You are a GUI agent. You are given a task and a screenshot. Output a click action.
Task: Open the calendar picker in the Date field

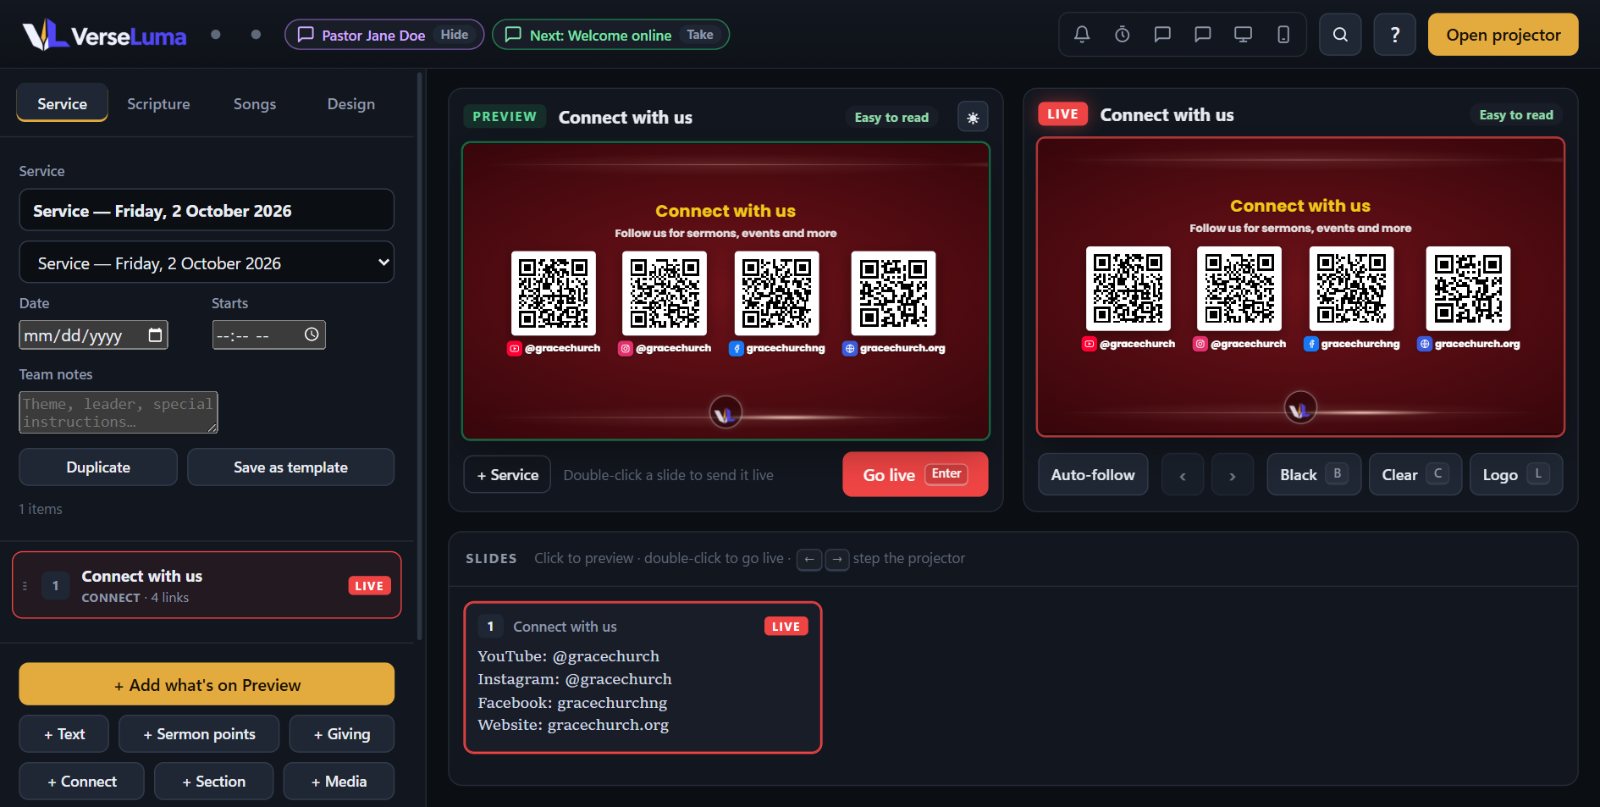pos(155,335)
